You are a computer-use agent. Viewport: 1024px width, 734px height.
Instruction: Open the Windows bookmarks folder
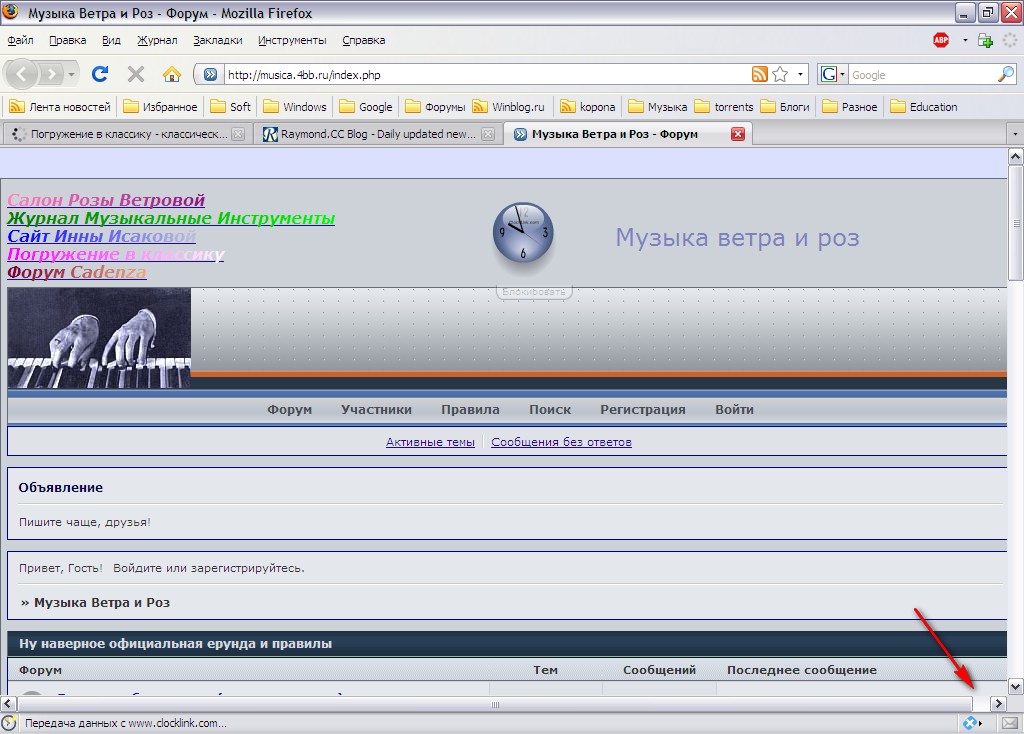(x=295, y=106)
